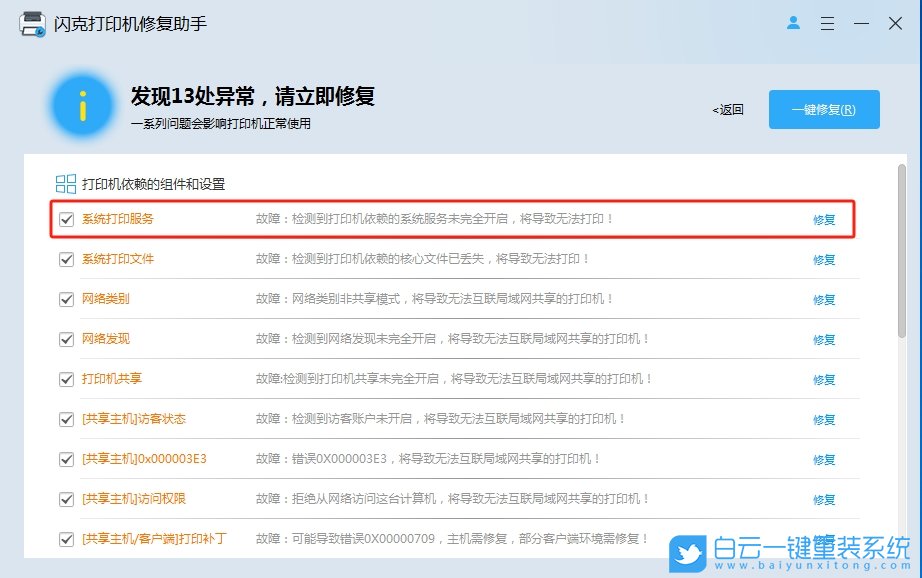Click 修复 for the 0x000003E3 error
Screen dimensions: 922x578
822,459
